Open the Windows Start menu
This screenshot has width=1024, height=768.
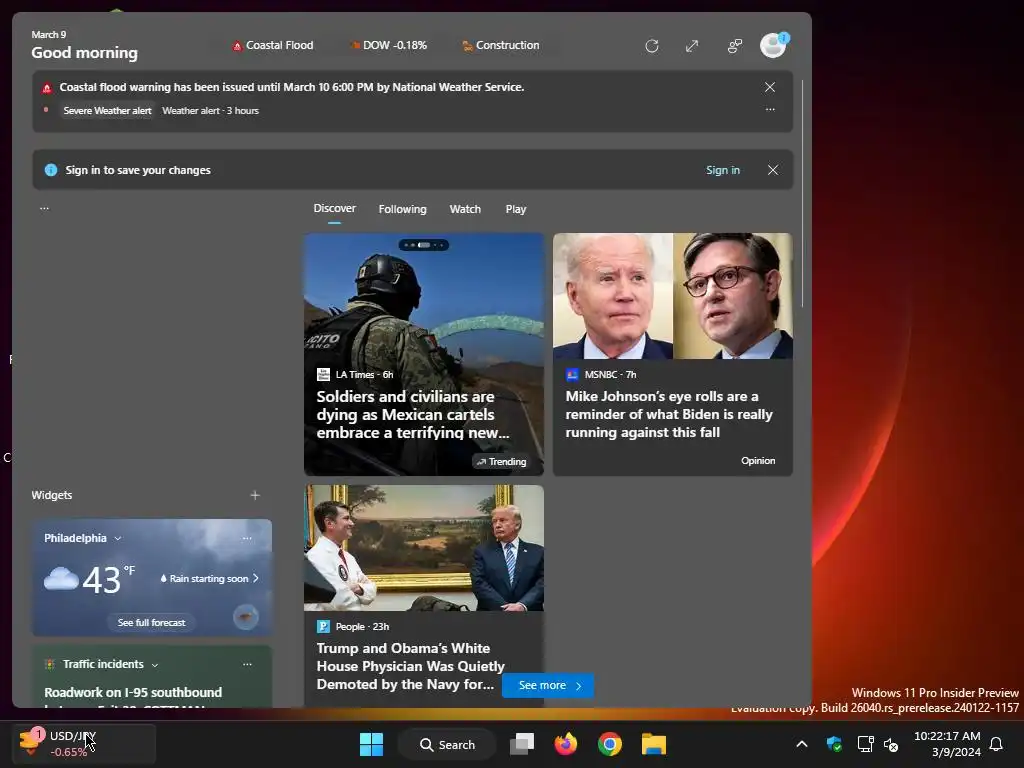tap(372, 744)
